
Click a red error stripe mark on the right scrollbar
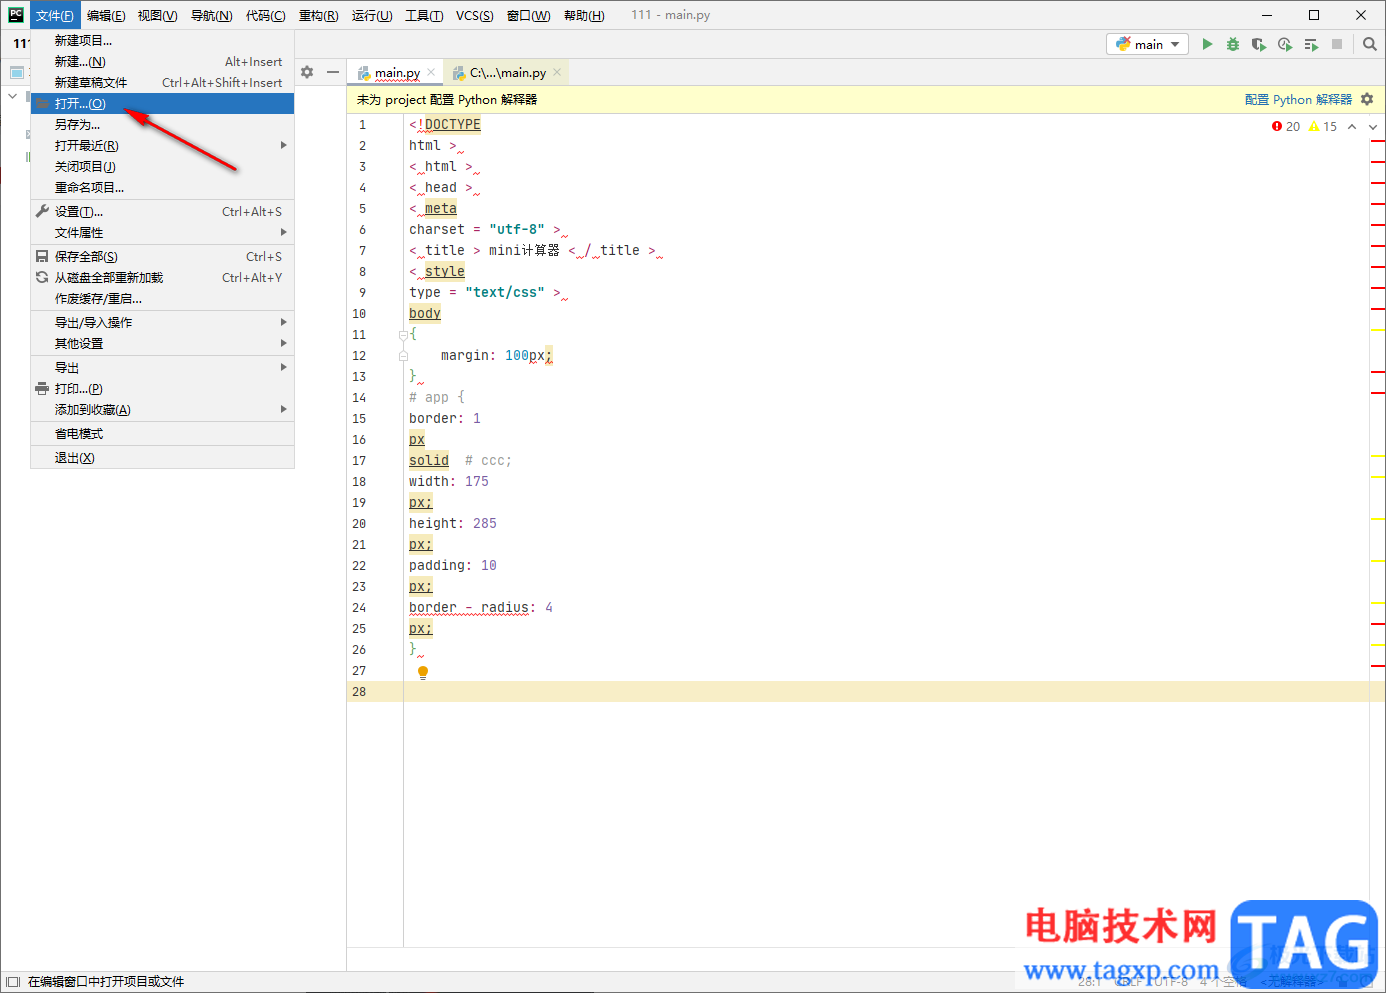point(1378,143)
